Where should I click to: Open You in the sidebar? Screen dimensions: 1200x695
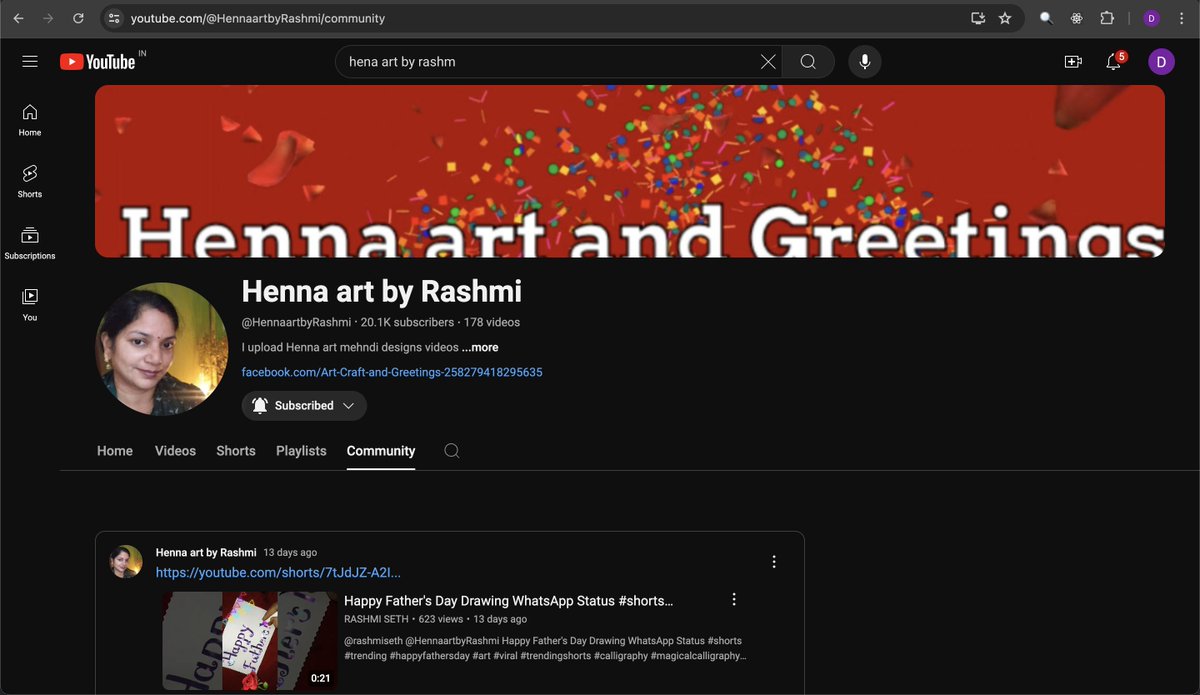click(30, 305)
